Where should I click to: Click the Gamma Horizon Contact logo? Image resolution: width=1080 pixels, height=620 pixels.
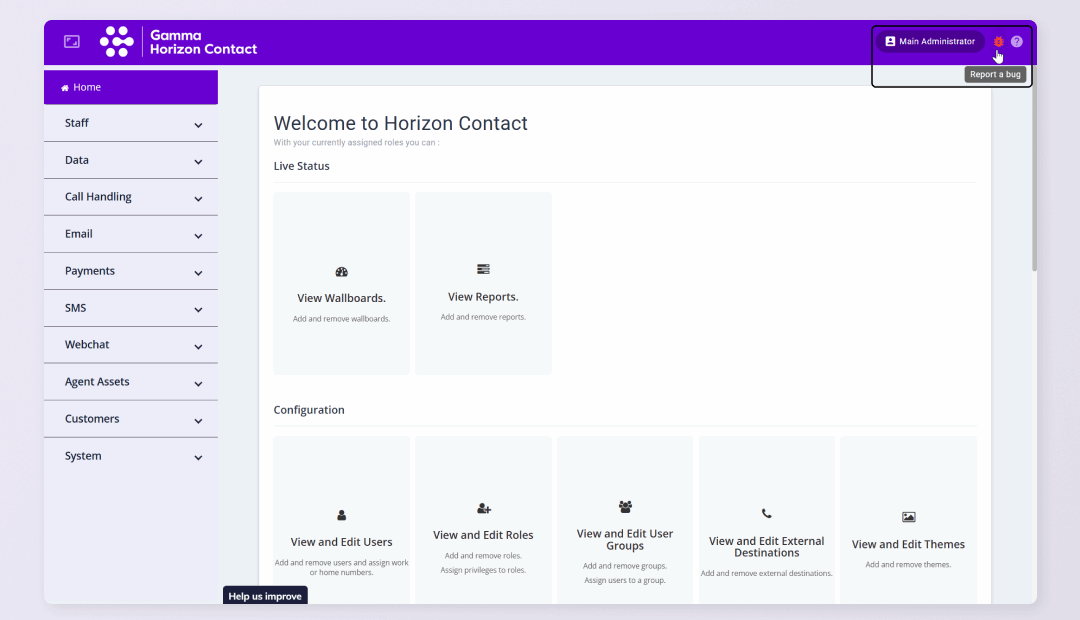pyautogui.click(x=179, y=42)
